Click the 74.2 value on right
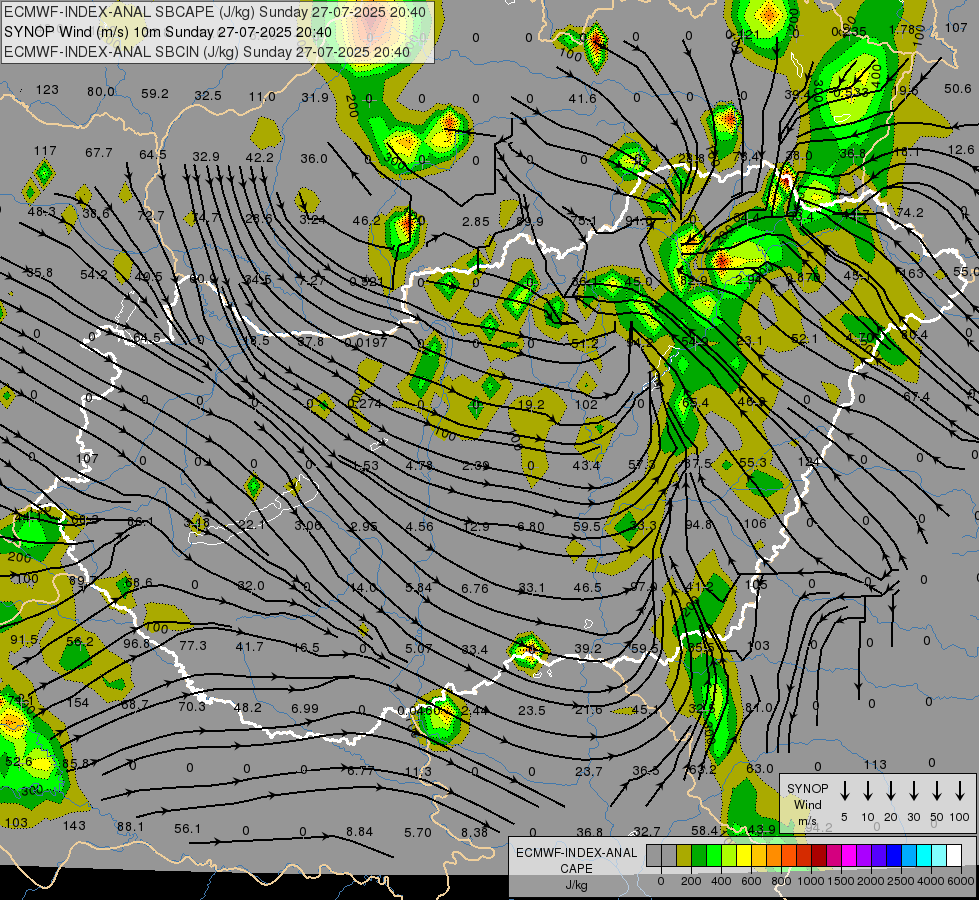The image size is (979, 900). (910, 212)
